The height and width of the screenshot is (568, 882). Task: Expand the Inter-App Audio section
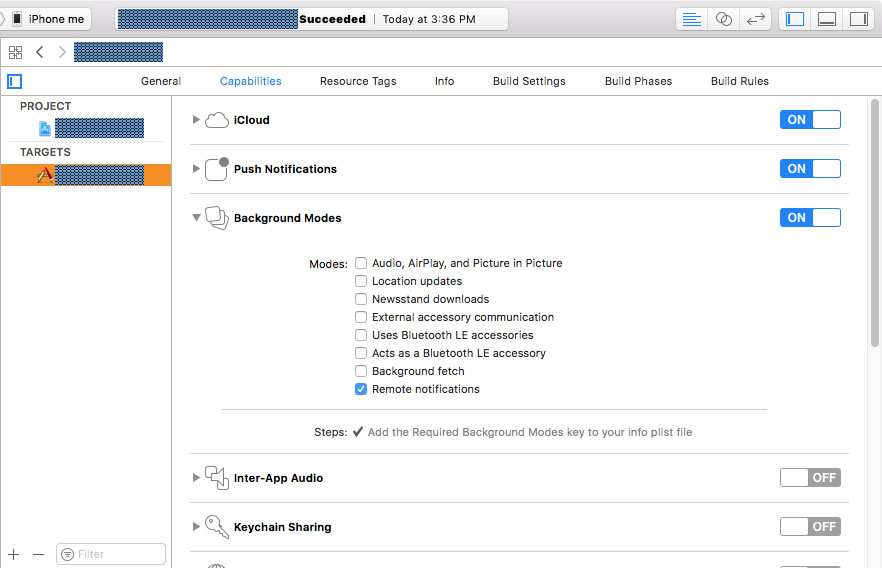[x=196, y=478]
